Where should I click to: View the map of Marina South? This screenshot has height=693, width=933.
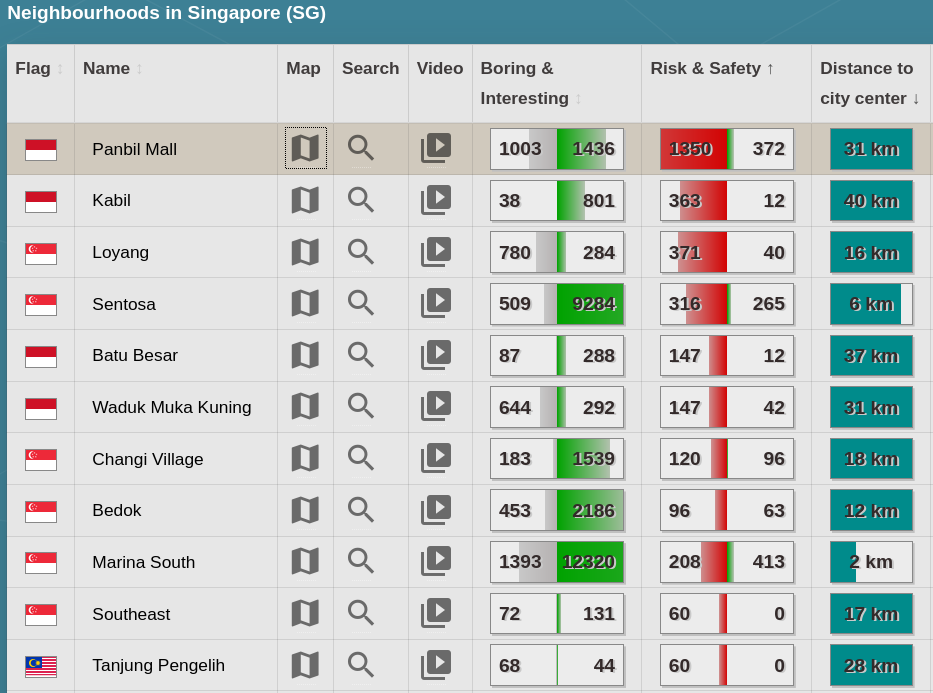coord(305,561)
